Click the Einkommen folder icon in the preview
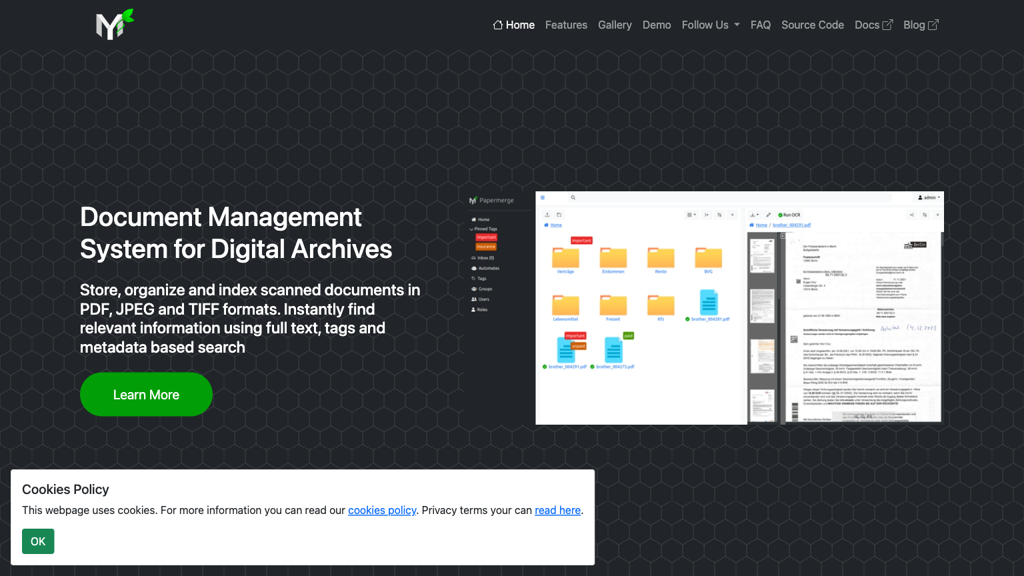 (x=613, y=257)
